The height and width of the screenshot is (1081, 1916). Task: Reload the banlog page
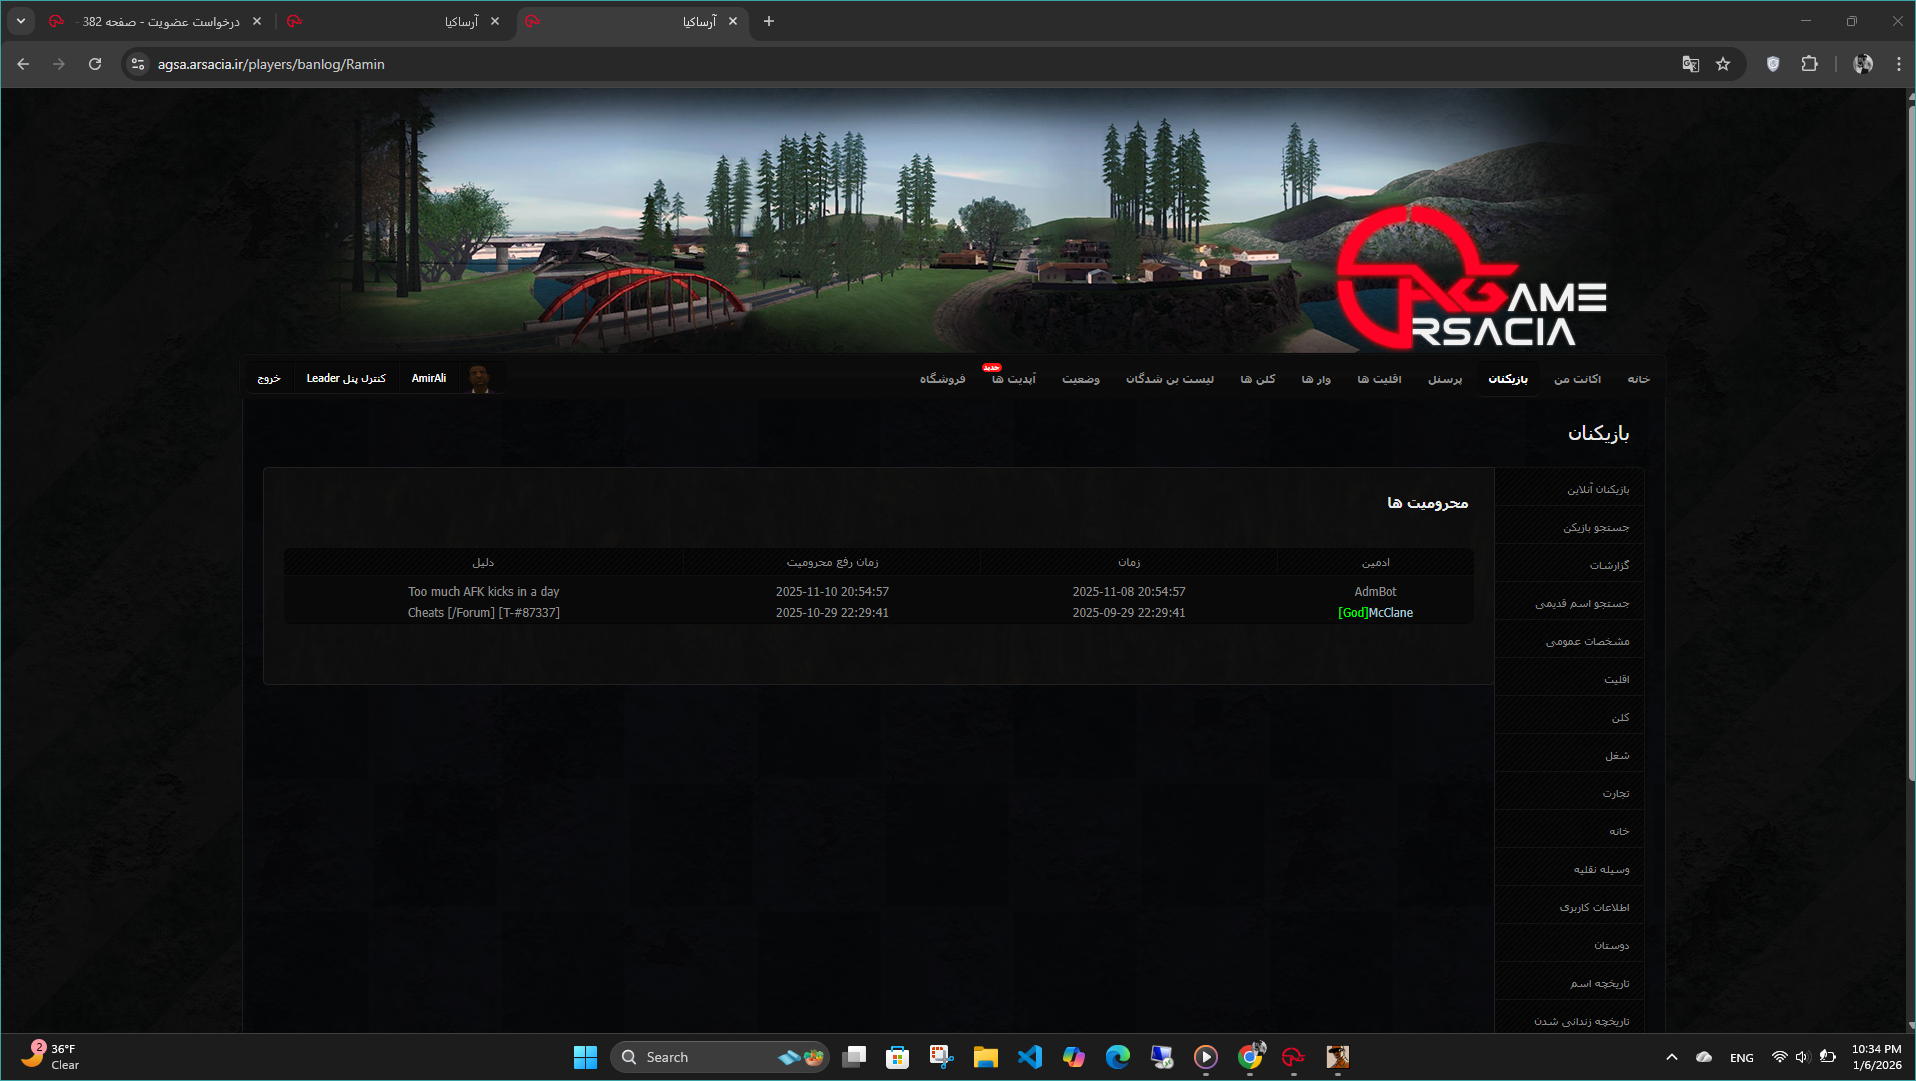point(95,63)
